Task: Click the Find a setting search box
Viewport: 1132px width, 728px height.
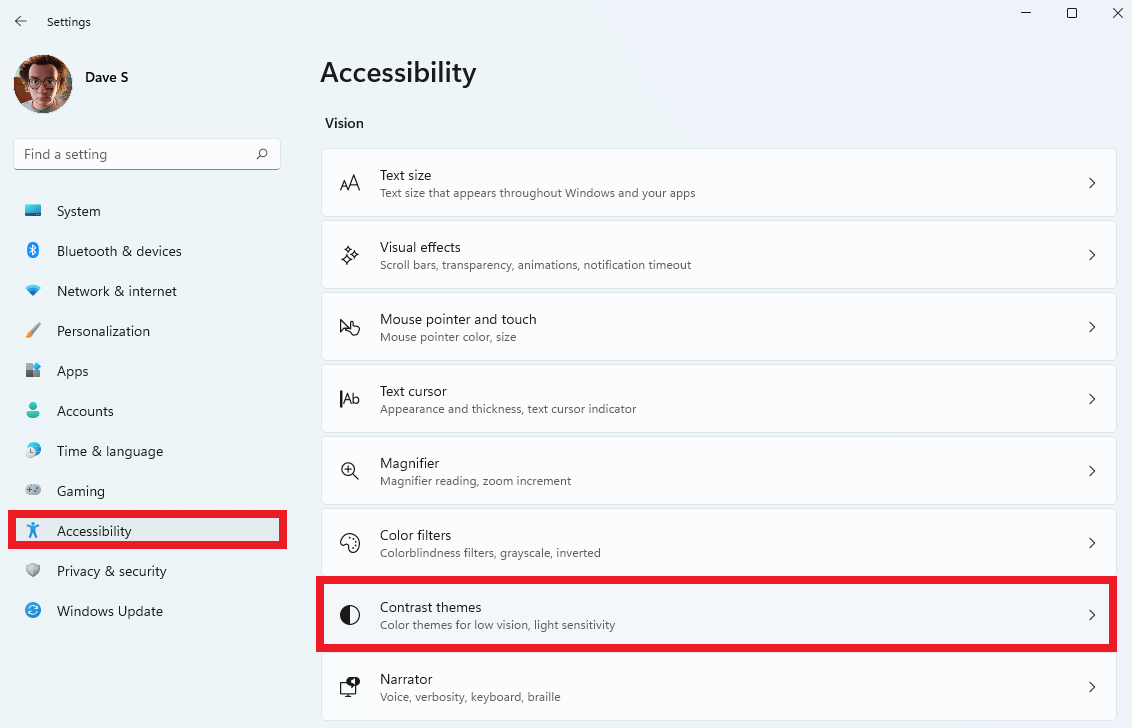Action: [x=135, y=154]
